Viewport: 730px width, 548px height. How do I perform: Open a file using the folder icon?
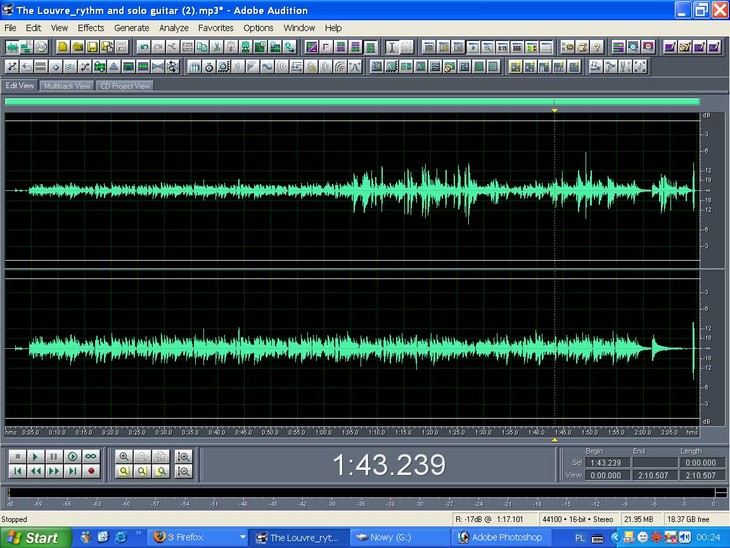tap(78, 47)
